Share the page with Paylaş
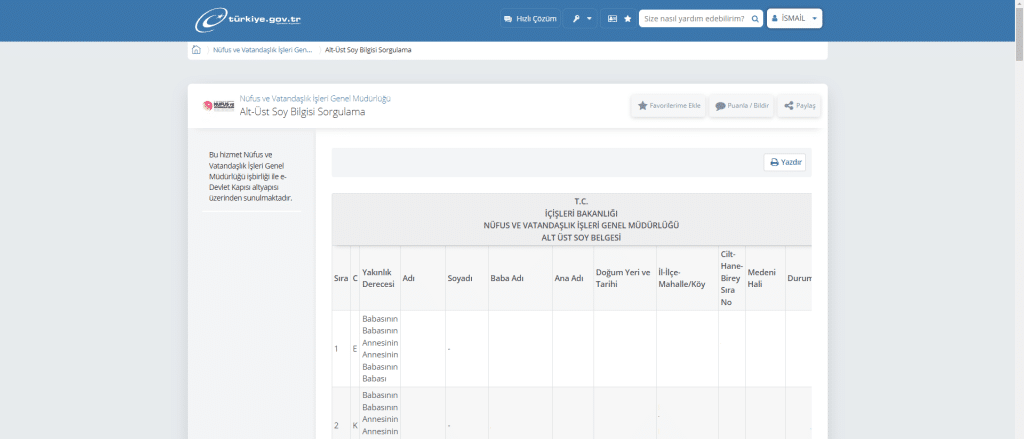 pos(799,105)
